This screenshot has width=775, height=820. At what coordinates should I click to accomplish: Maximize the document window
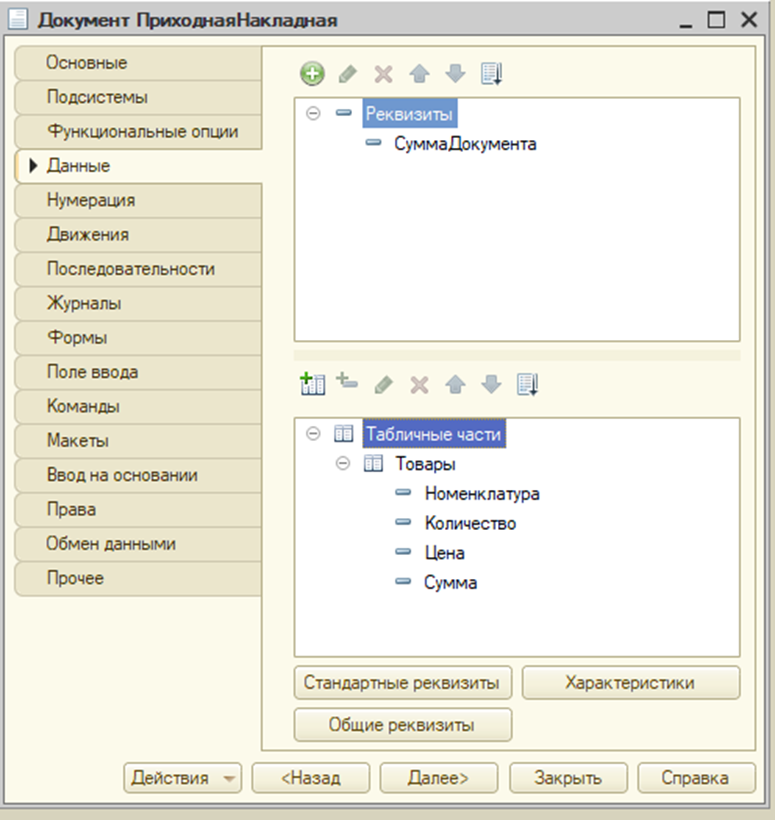716,20
